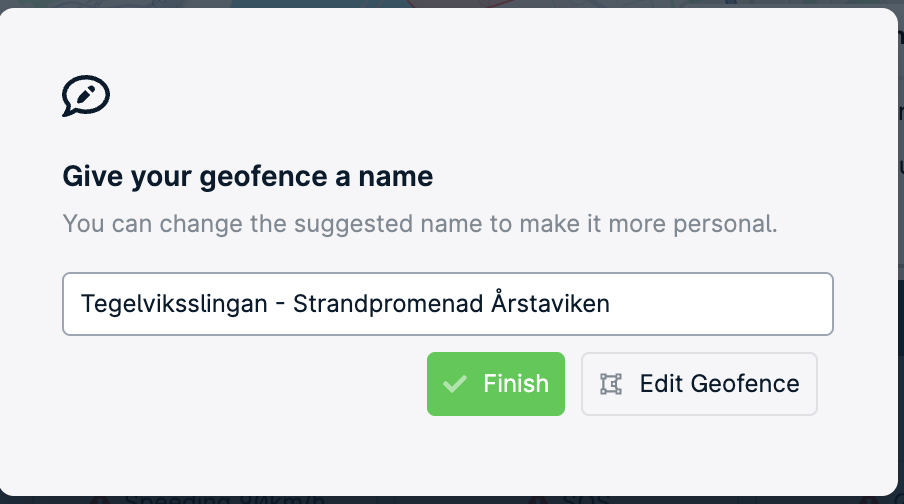
Task: Click the partially hidden SOS alert text
Action: [x=586, y=499]
